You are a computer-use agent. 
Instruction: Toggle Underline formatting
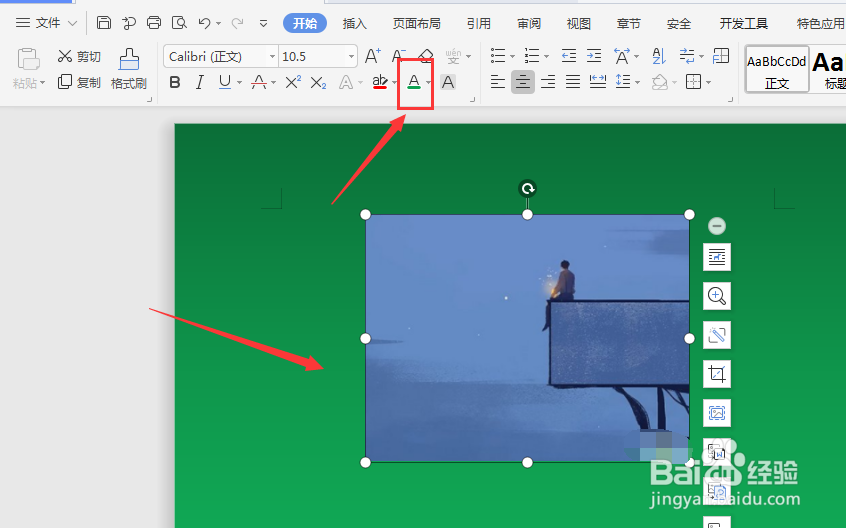[224, 82]
